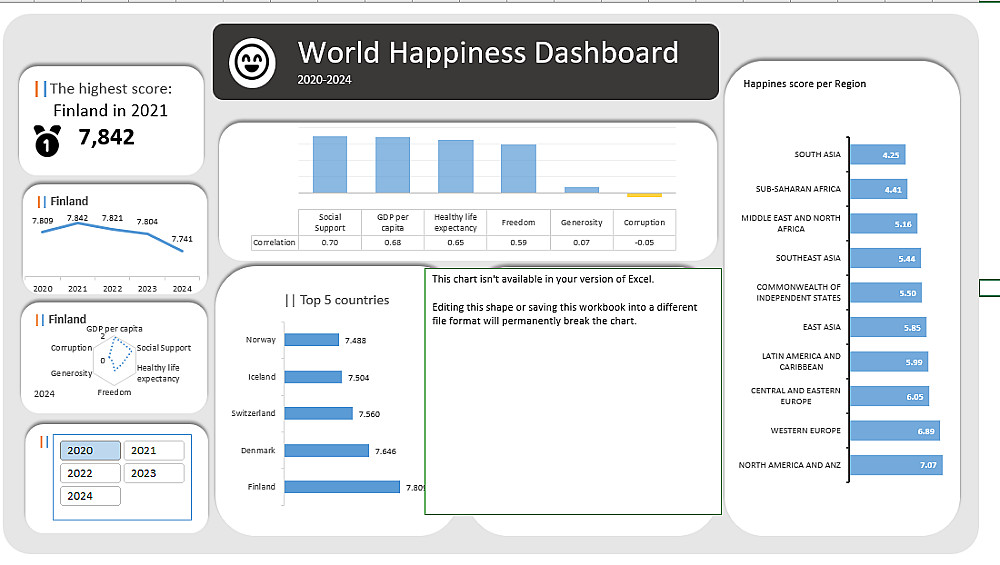Click the Middle East and North Africa bar
This screenshot has height=565, width=1000.
(884, 224)
